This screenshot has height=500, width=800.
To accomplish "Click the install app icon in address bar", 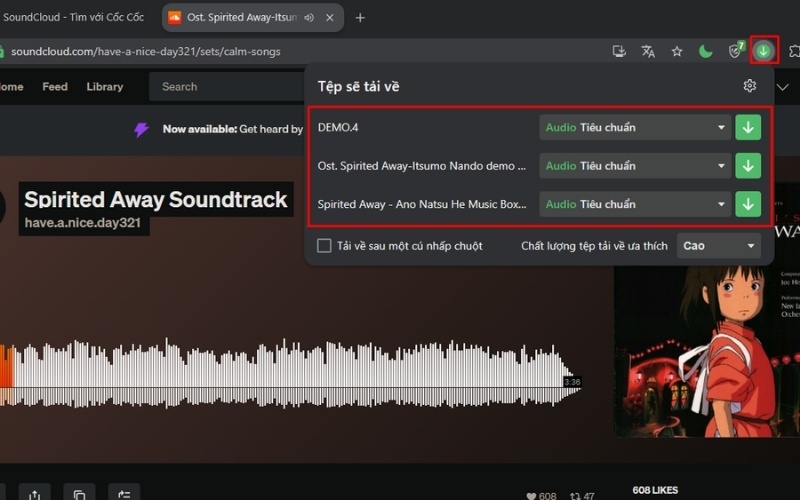I will tap(619, 51).
